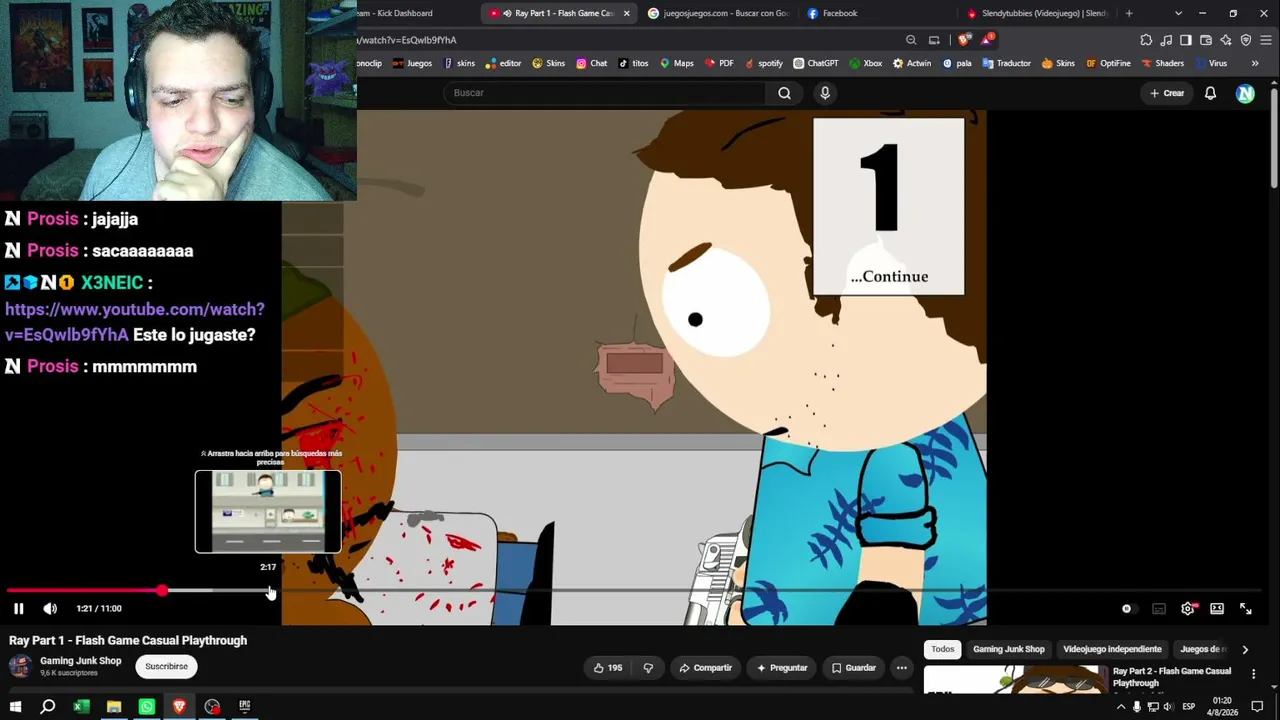Open the Gaming Junk Shop channel name link
This screenshot has height=720, width=1280.
pyautogui.click(x=81, y=661)
